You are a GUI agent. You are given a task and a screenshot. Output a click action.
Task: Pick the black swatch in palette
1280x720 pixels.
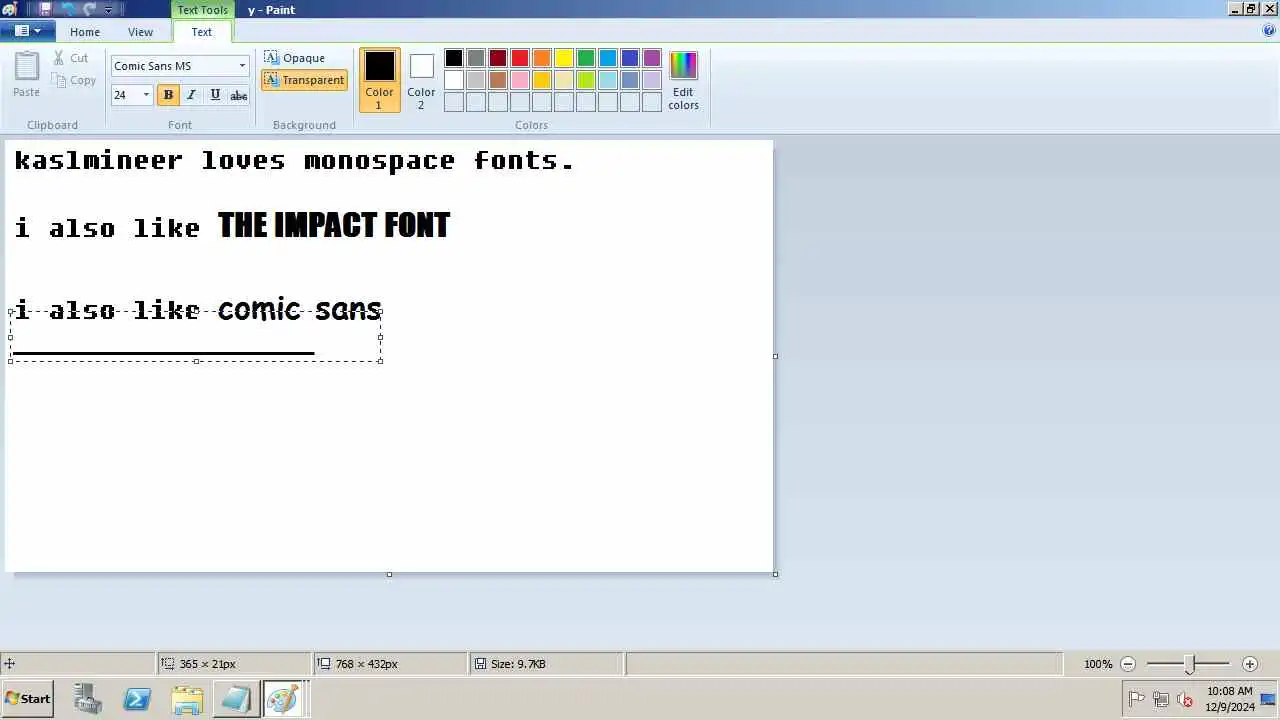(x=454, y=58)
